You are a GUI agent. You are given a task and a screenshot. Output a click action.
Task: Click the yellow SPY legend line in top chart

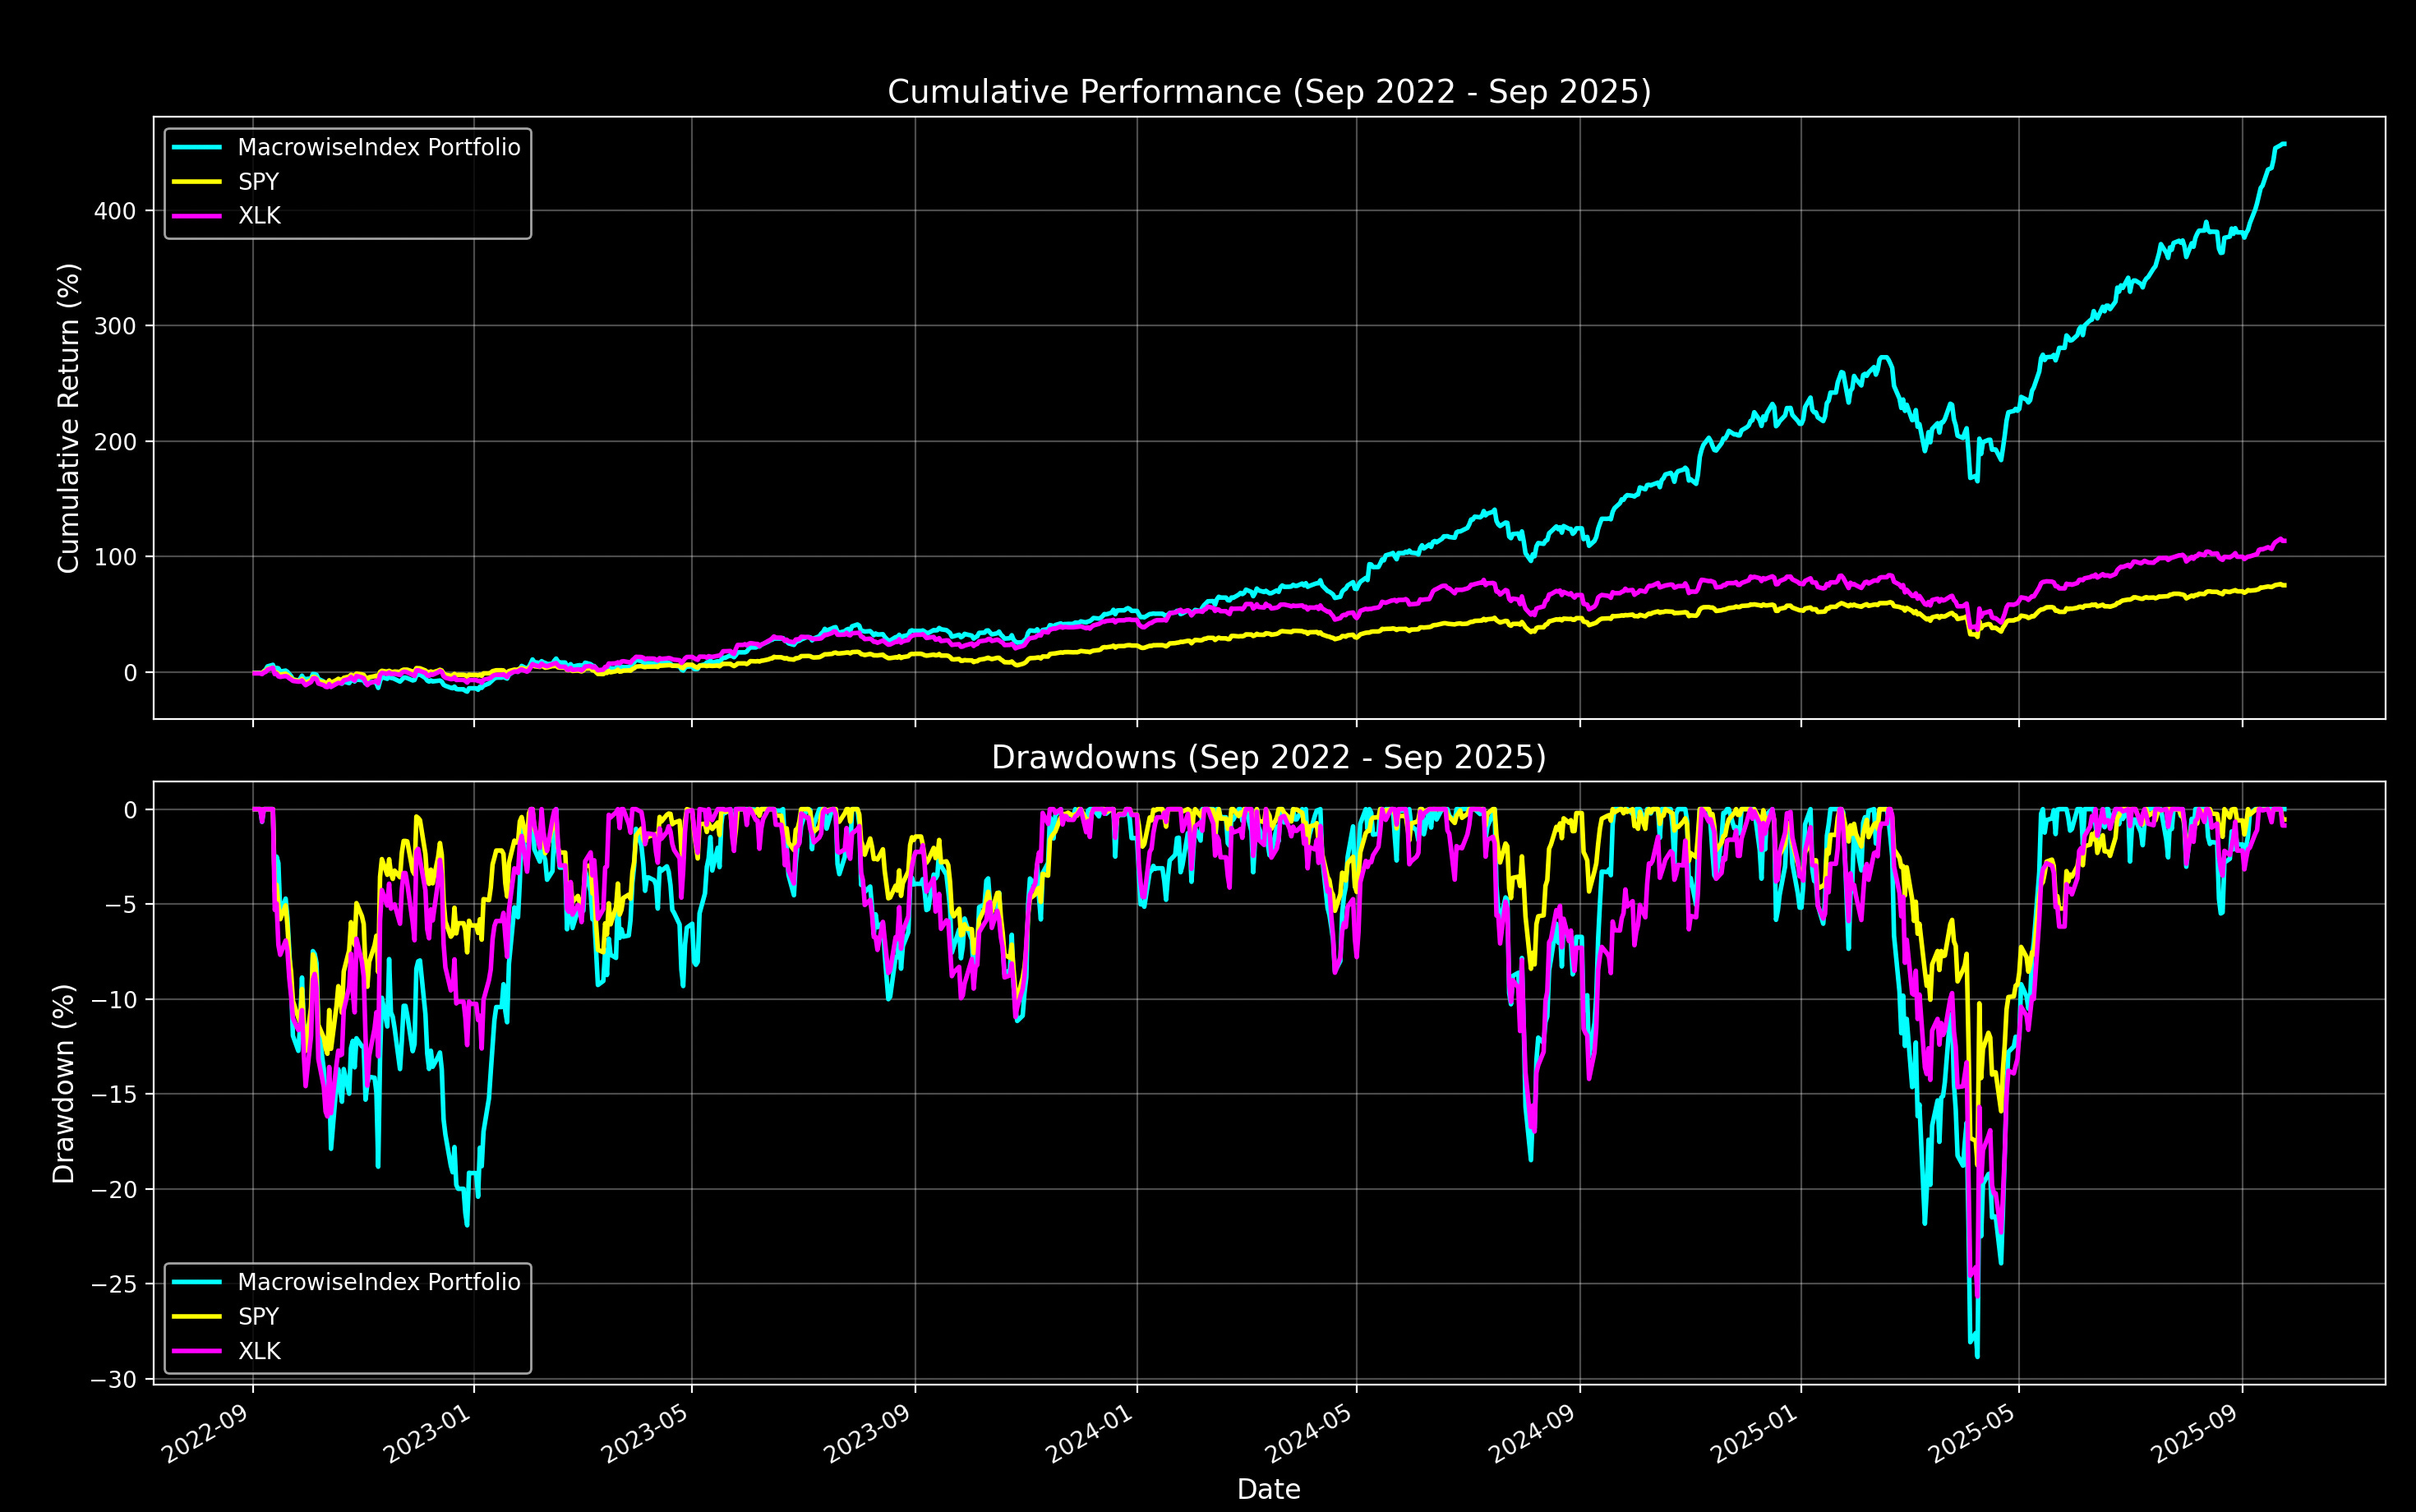coord(197,182)
